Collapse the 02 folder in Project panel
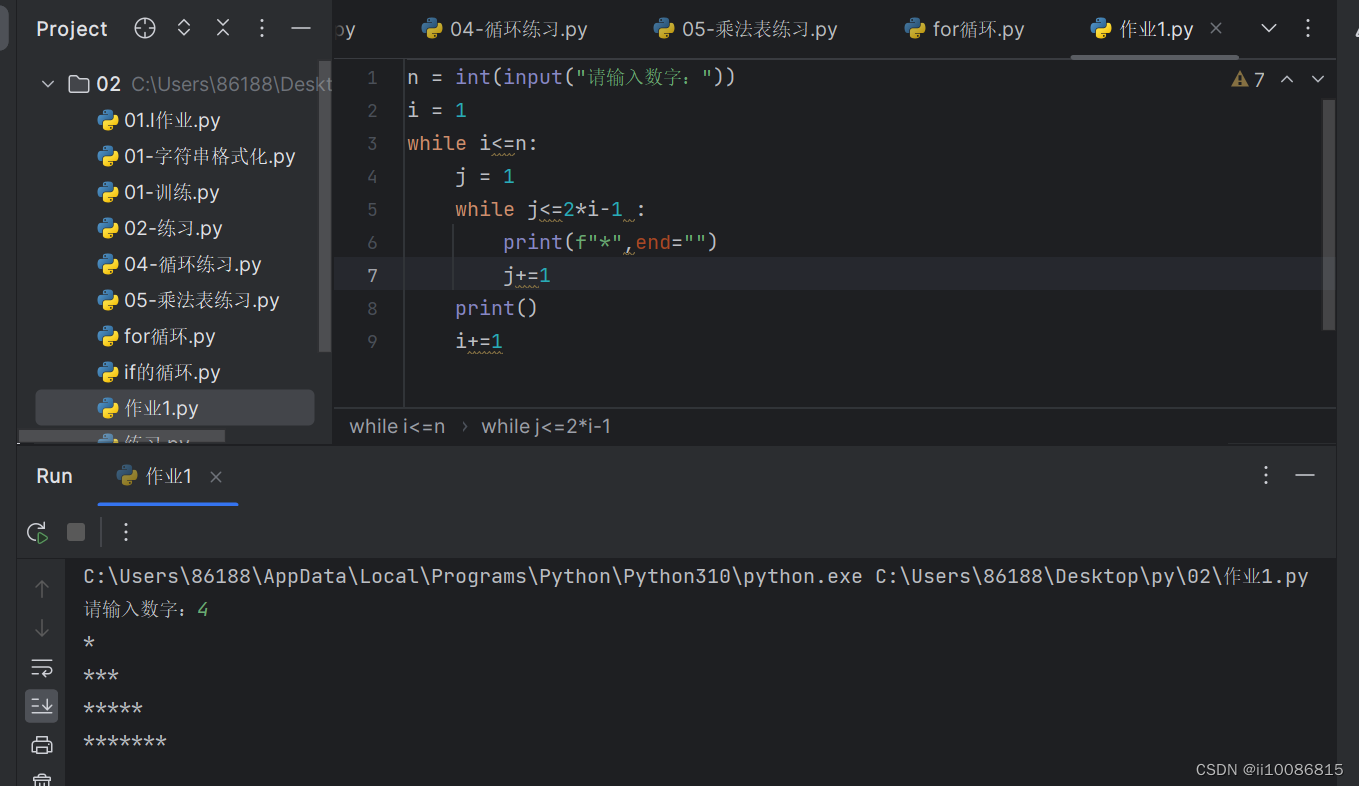The height and width of the screenshot is (786, 1359). tap(47, 84)
